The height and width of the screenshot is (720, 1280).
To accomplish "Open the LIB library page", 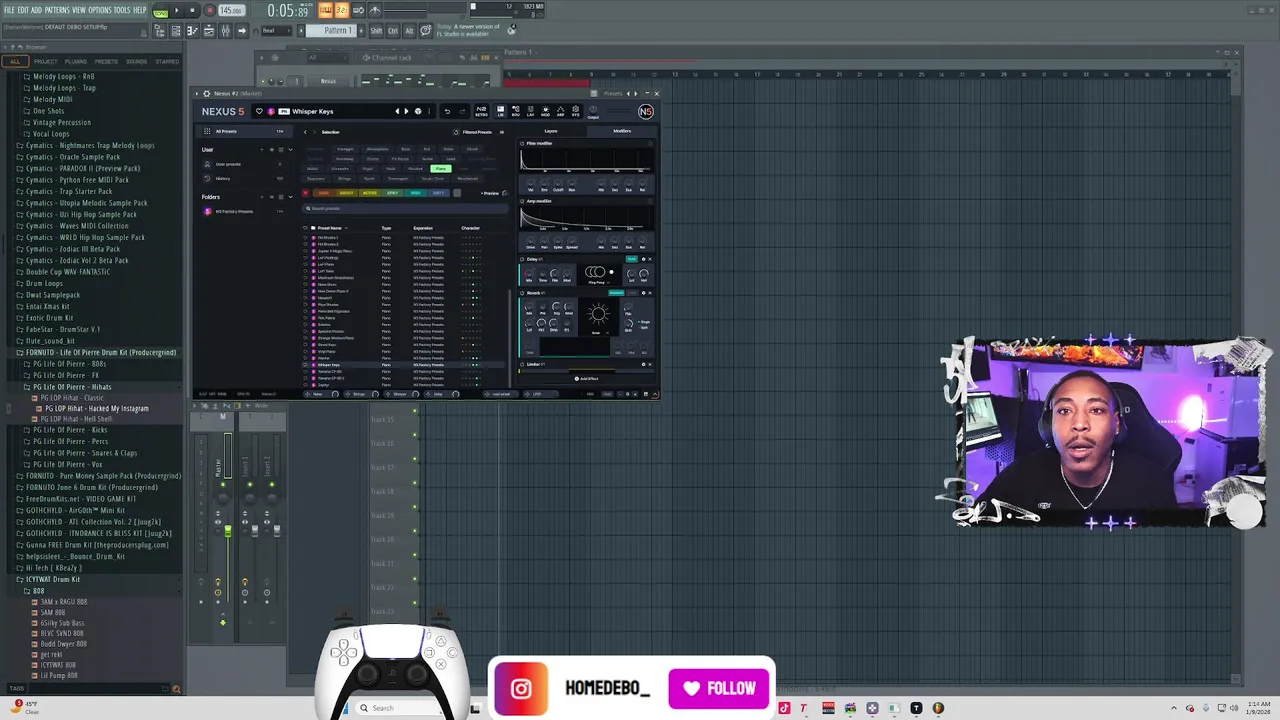I will pos(501,112).
